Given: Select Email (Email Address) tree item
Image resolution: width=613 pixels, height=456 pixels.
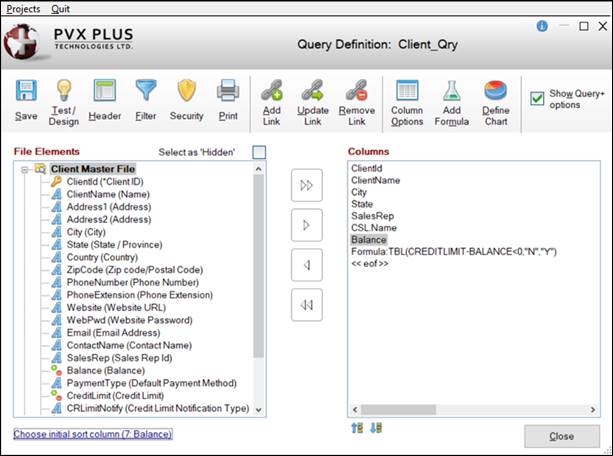Looking at the screenshot, I should [x=113, y=333].
